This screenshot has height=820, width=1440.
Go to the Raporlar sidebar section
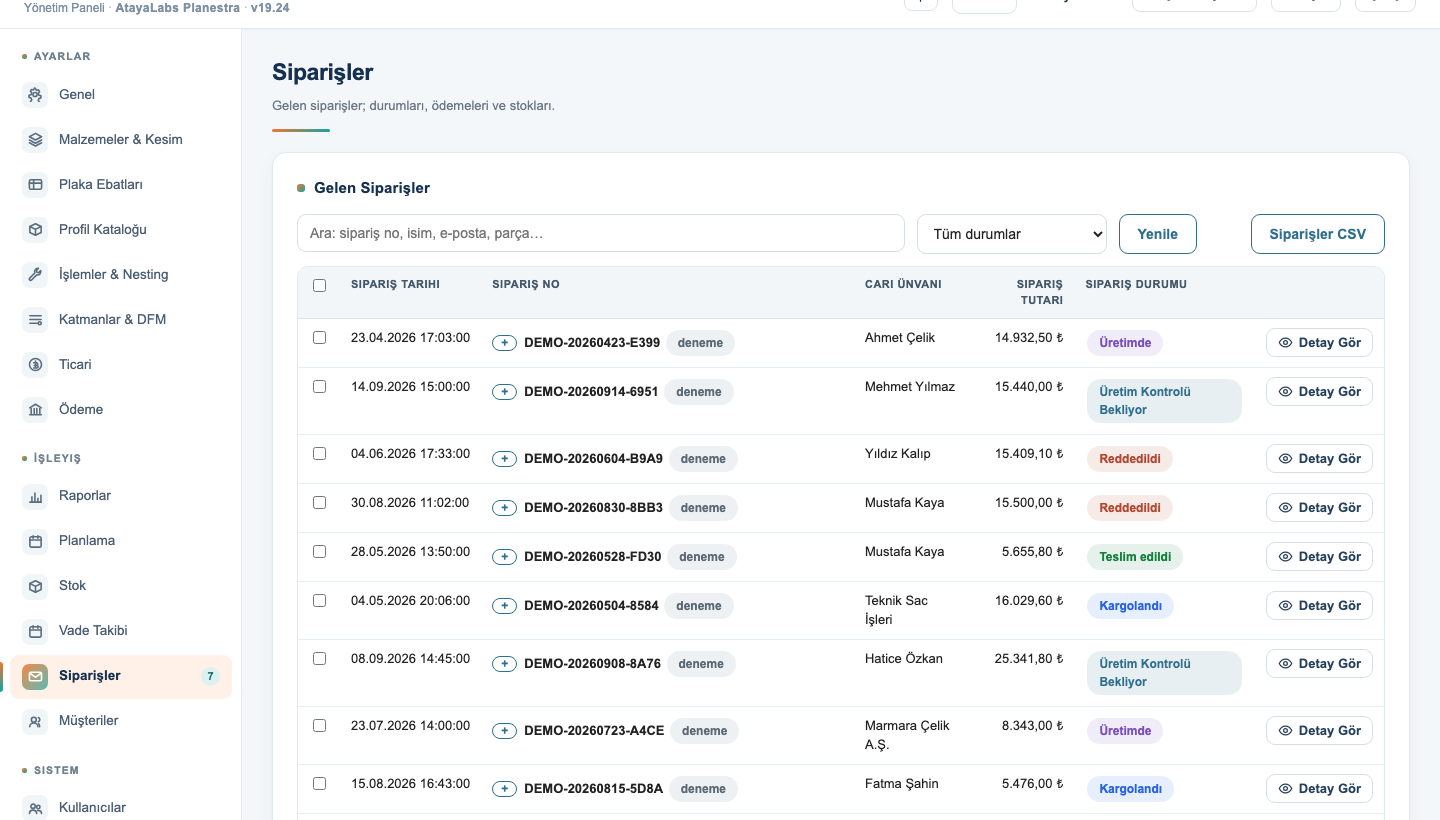point(121,496)
